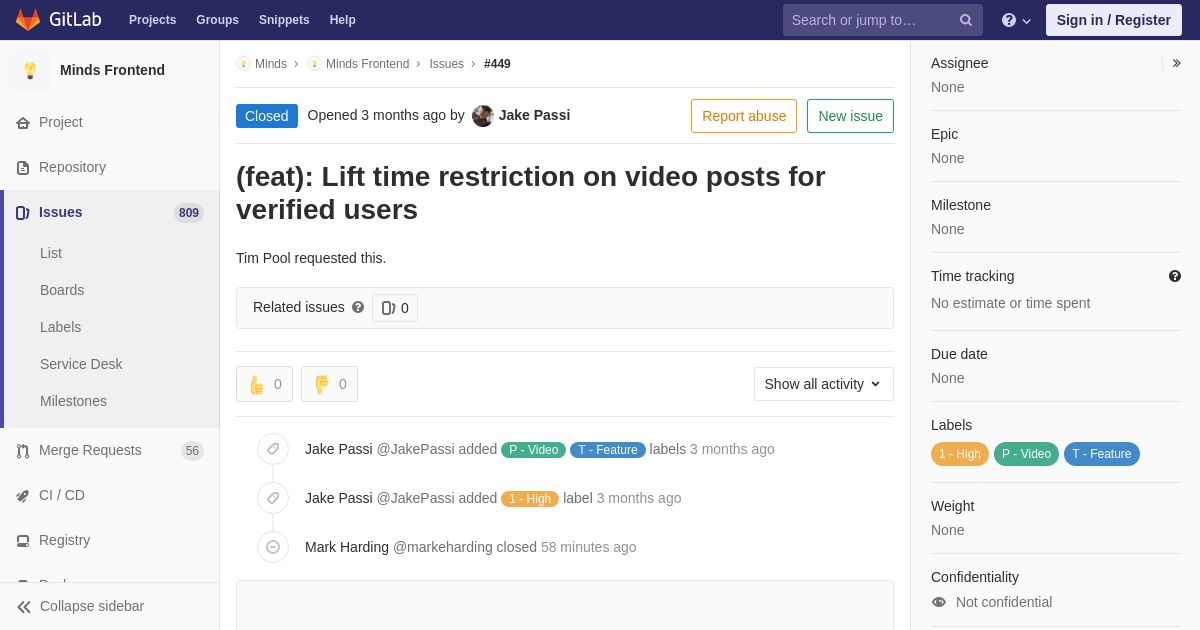Click the search magnifier icon
1200x630 pixels.
point(965,20)
